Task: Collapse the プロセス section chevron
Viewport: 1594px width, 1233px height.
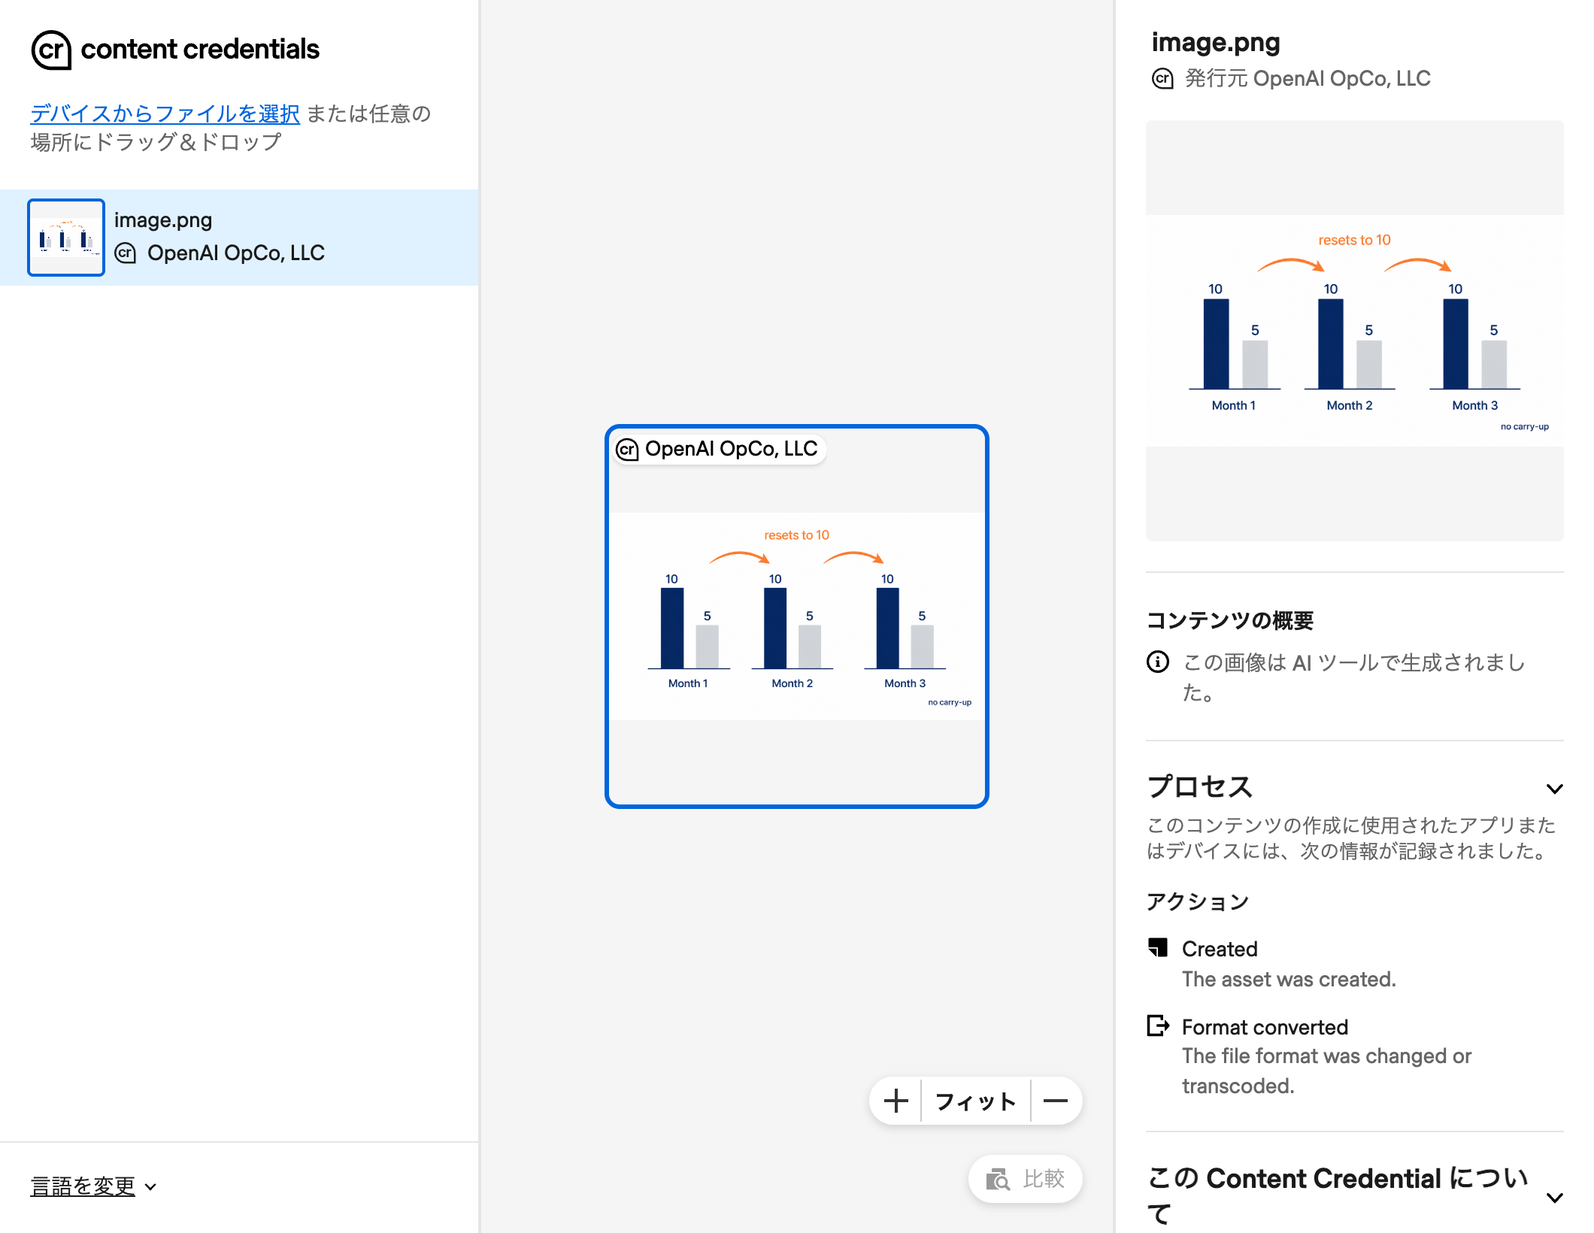Action: tap(1554, 789)
